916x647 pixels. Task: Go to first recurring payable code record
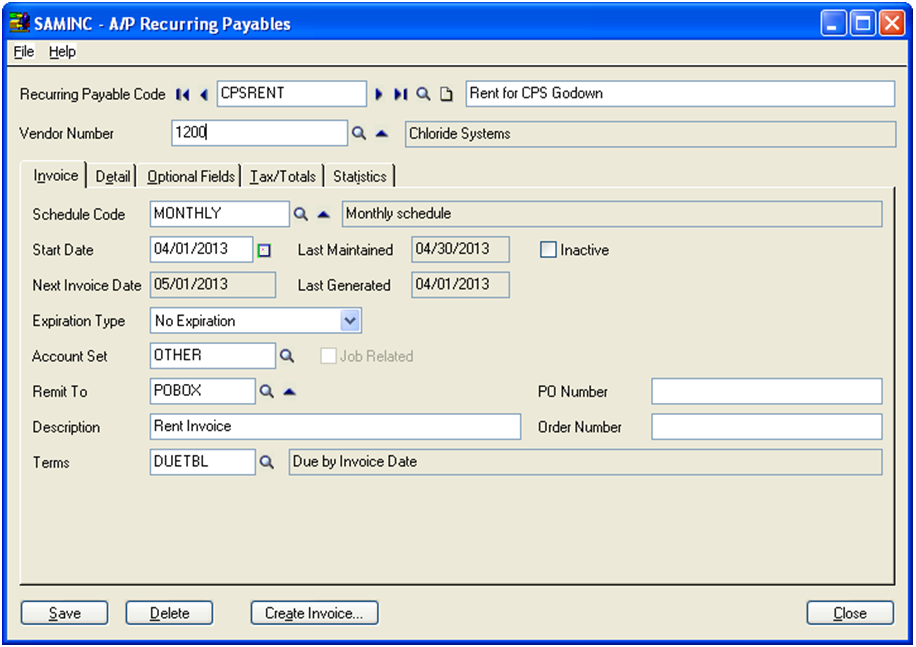(182, 94)
